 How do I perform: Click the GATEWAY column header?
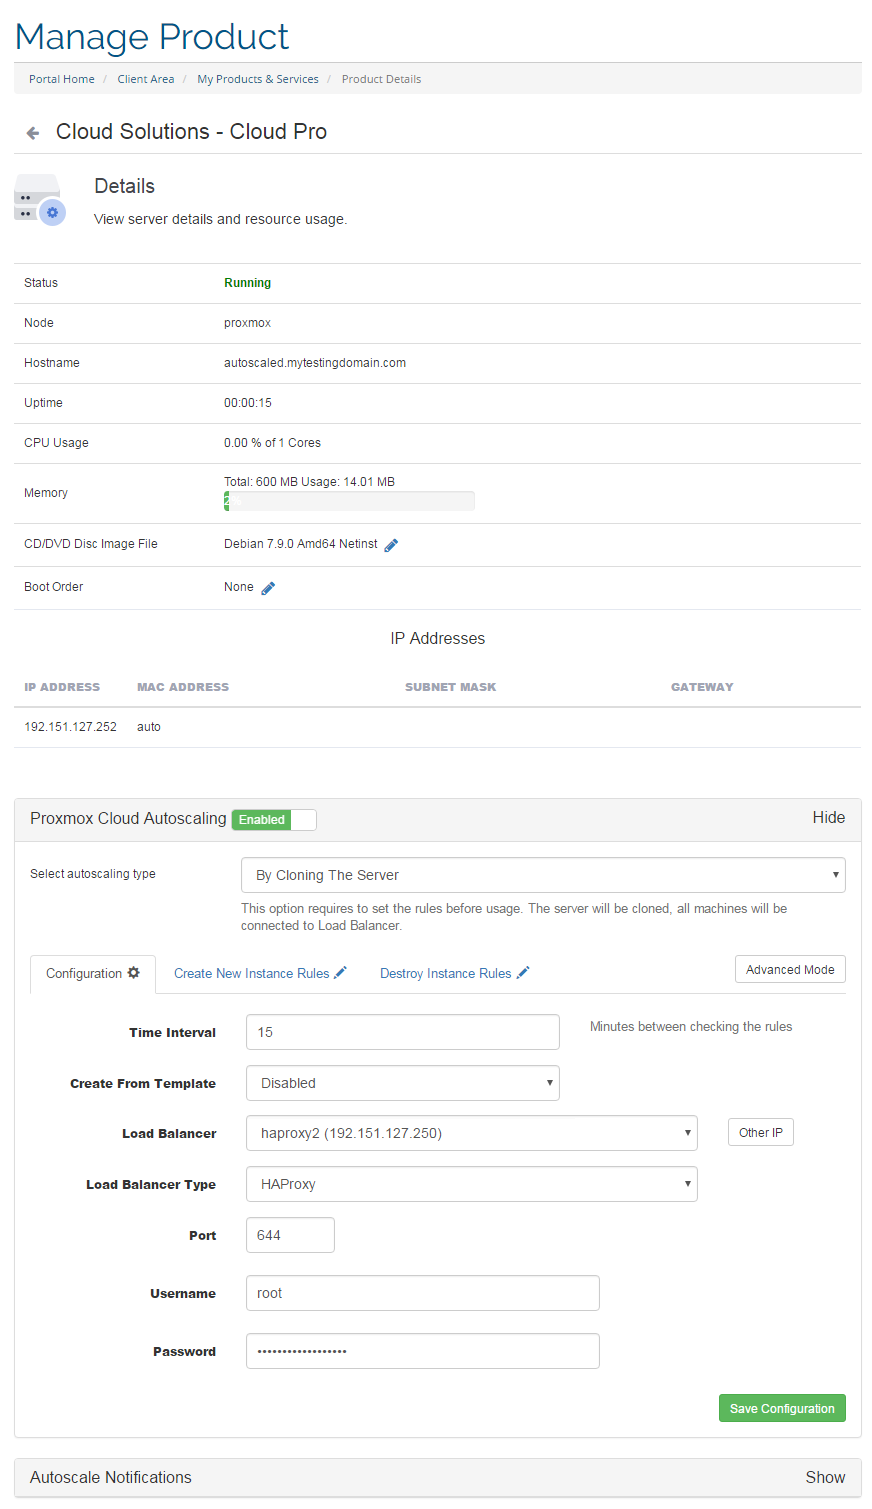click(702, 687)
